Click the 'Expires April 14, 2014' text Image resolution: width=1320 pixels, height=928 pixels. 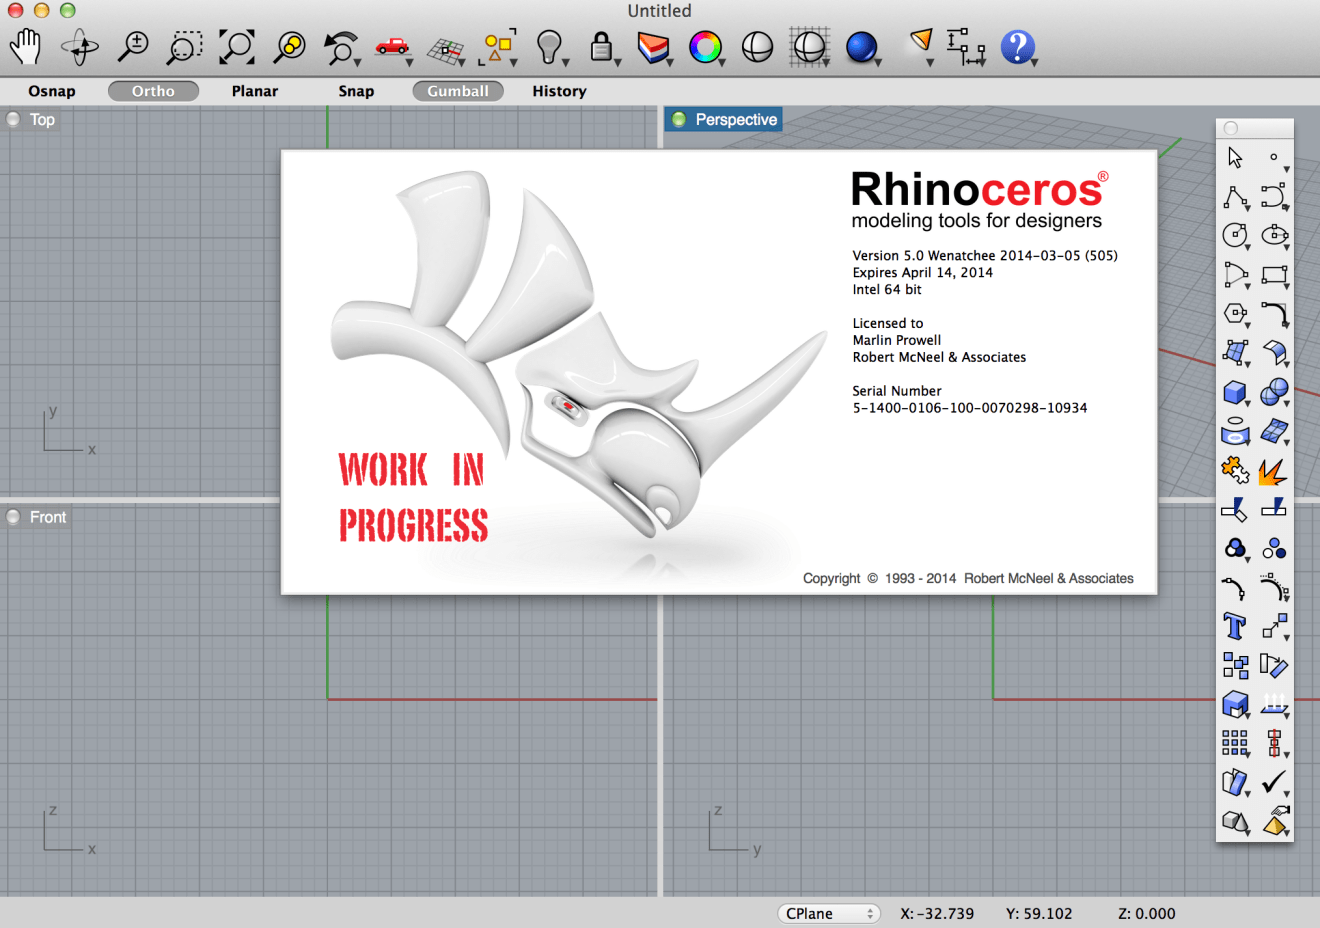pyautogui.click(x=923, y=273)
